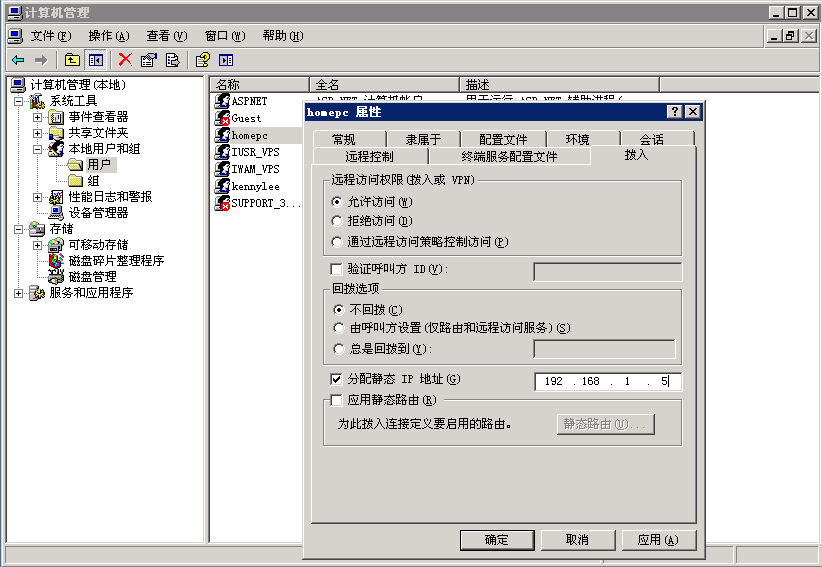This screenshot has height=567, width=822.
Task: Select 不回拨(C) radio button
Action: [x=339, y=310]
